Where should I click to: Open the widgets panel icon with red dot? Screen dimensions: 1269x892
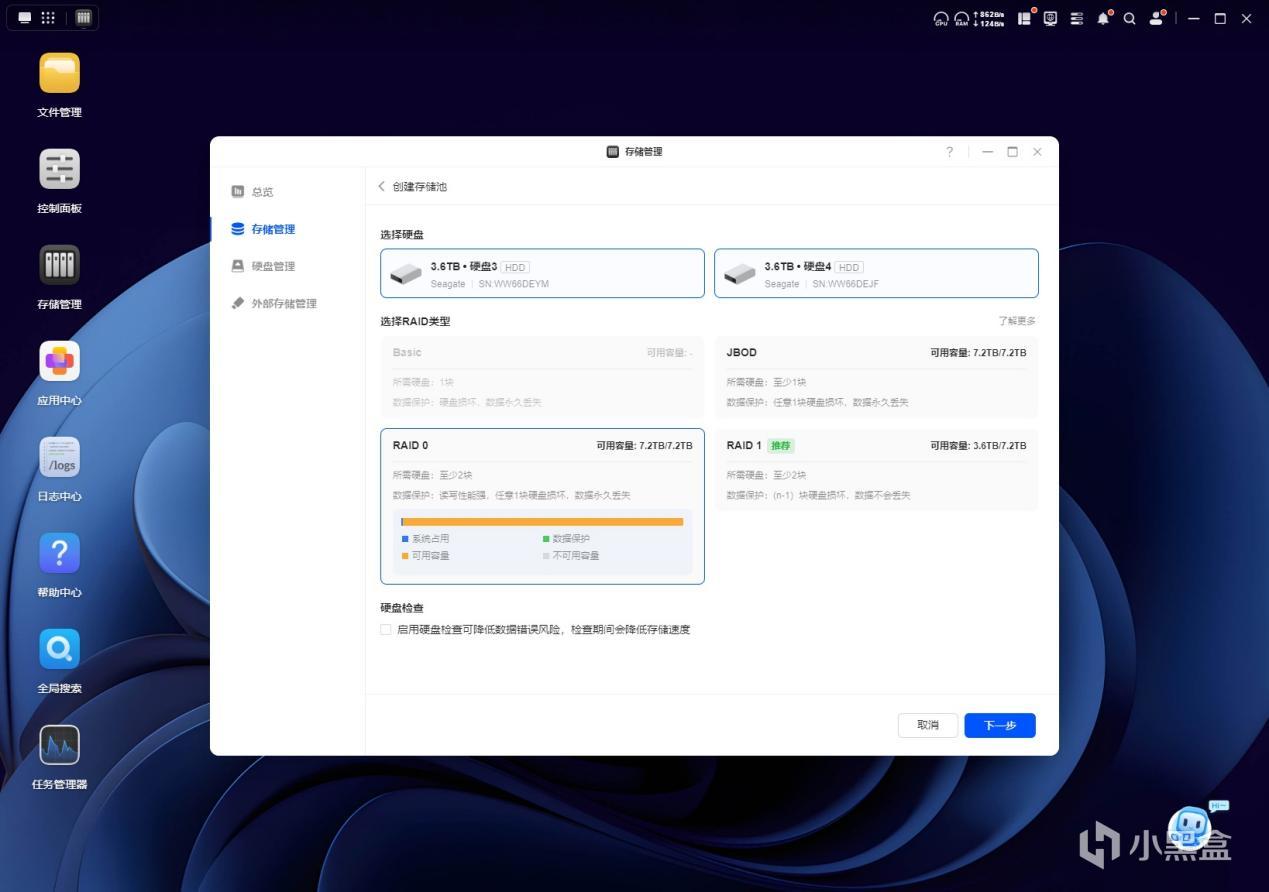click(x=1025, y=18)
